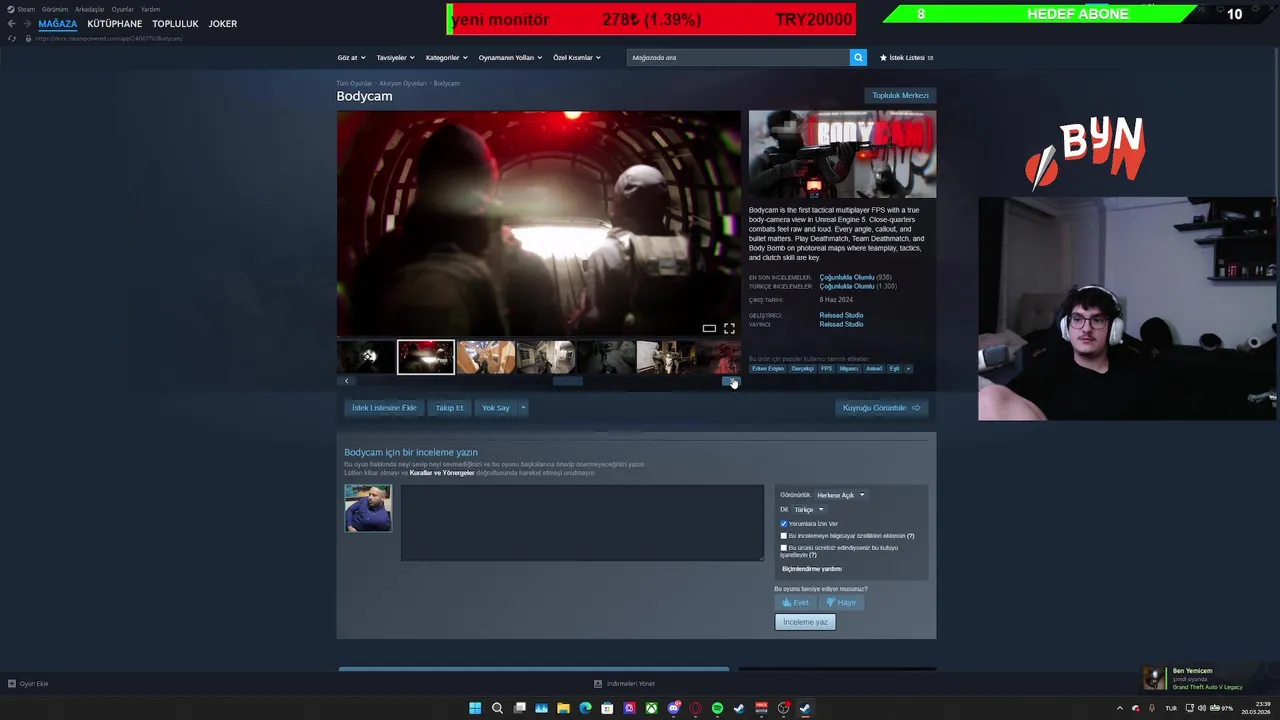
Task: Open Windows taskbar search
Action: click(x=497, y=708)
